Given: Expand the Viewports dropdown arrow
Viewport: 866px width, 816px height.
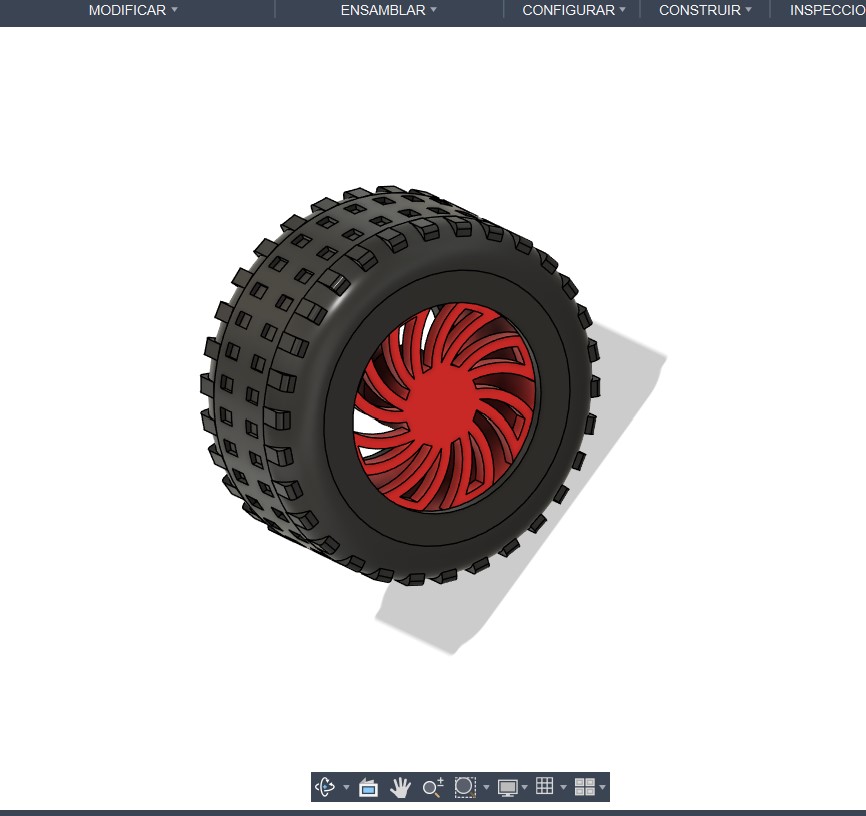Looking at the screenshot, I should click(603, 787).
